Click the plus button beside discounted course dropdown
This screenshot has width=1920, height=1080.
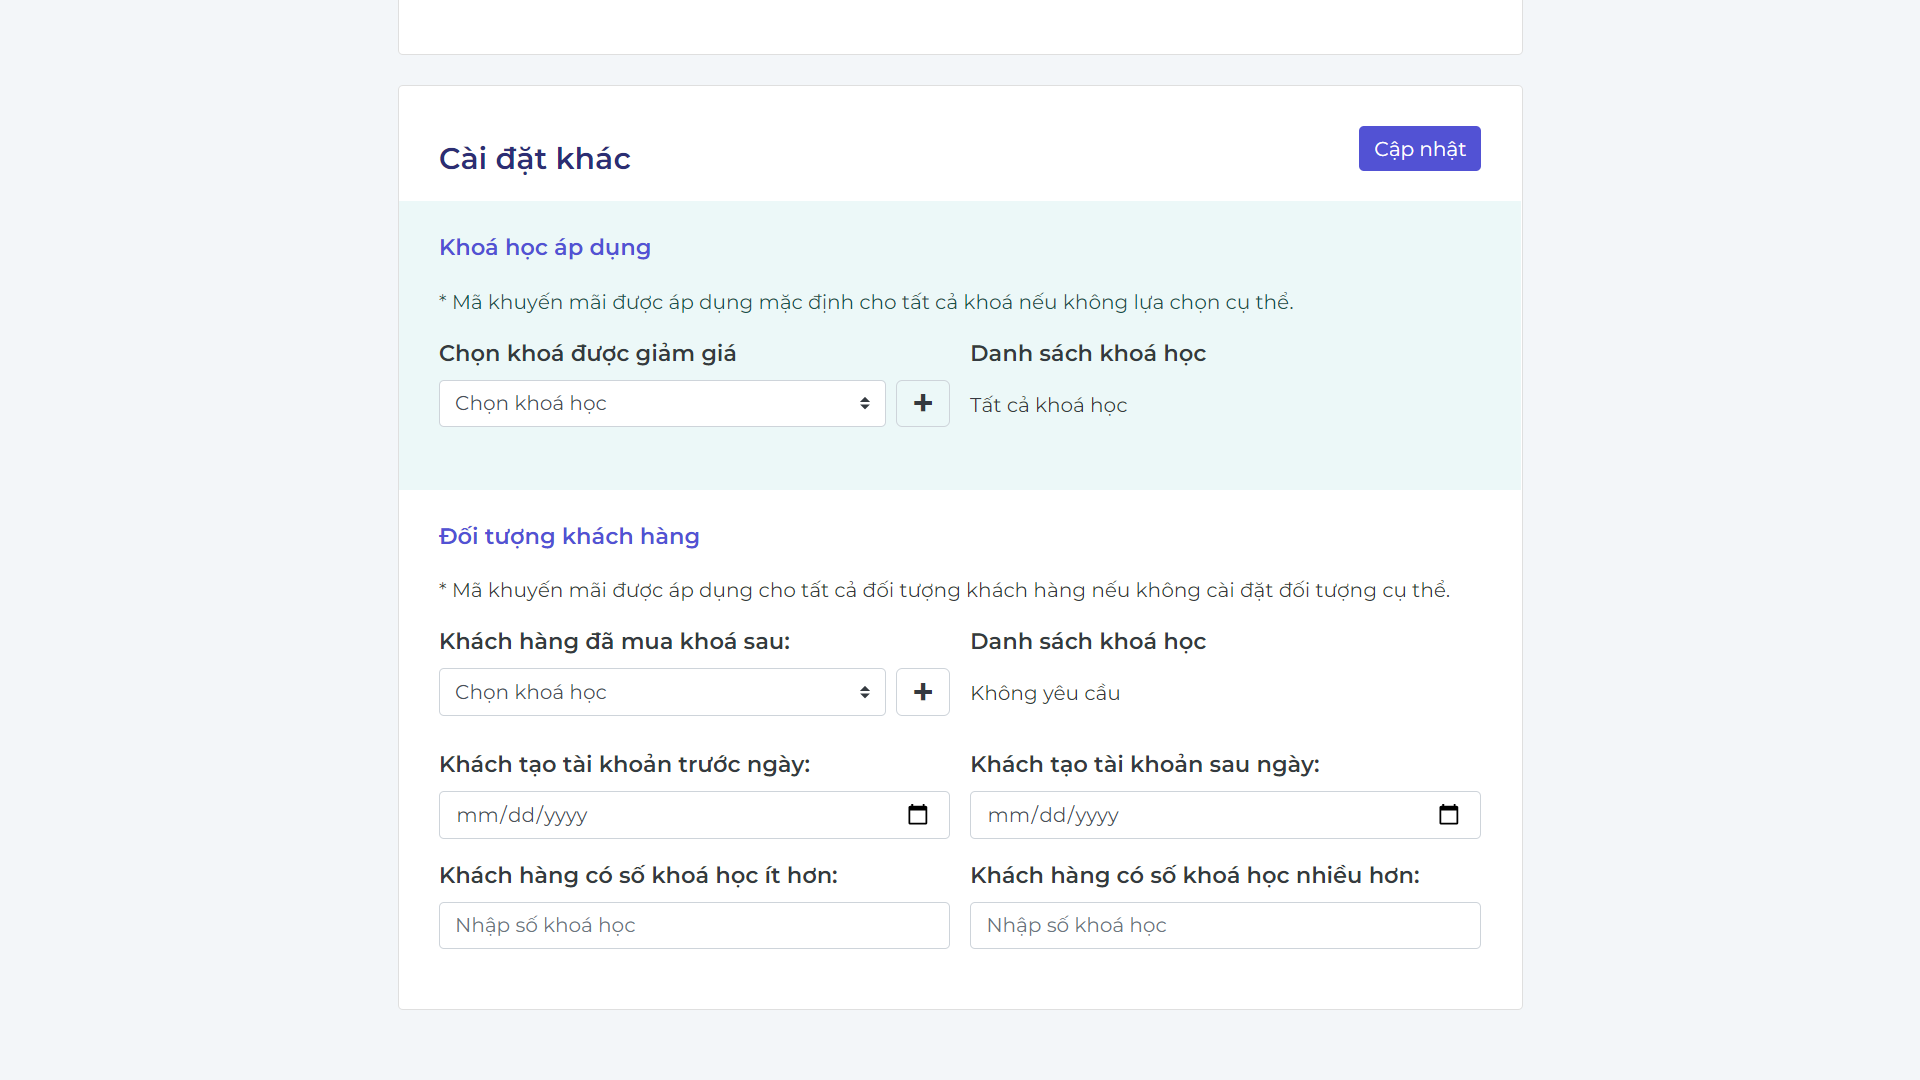tap(922, 403)
